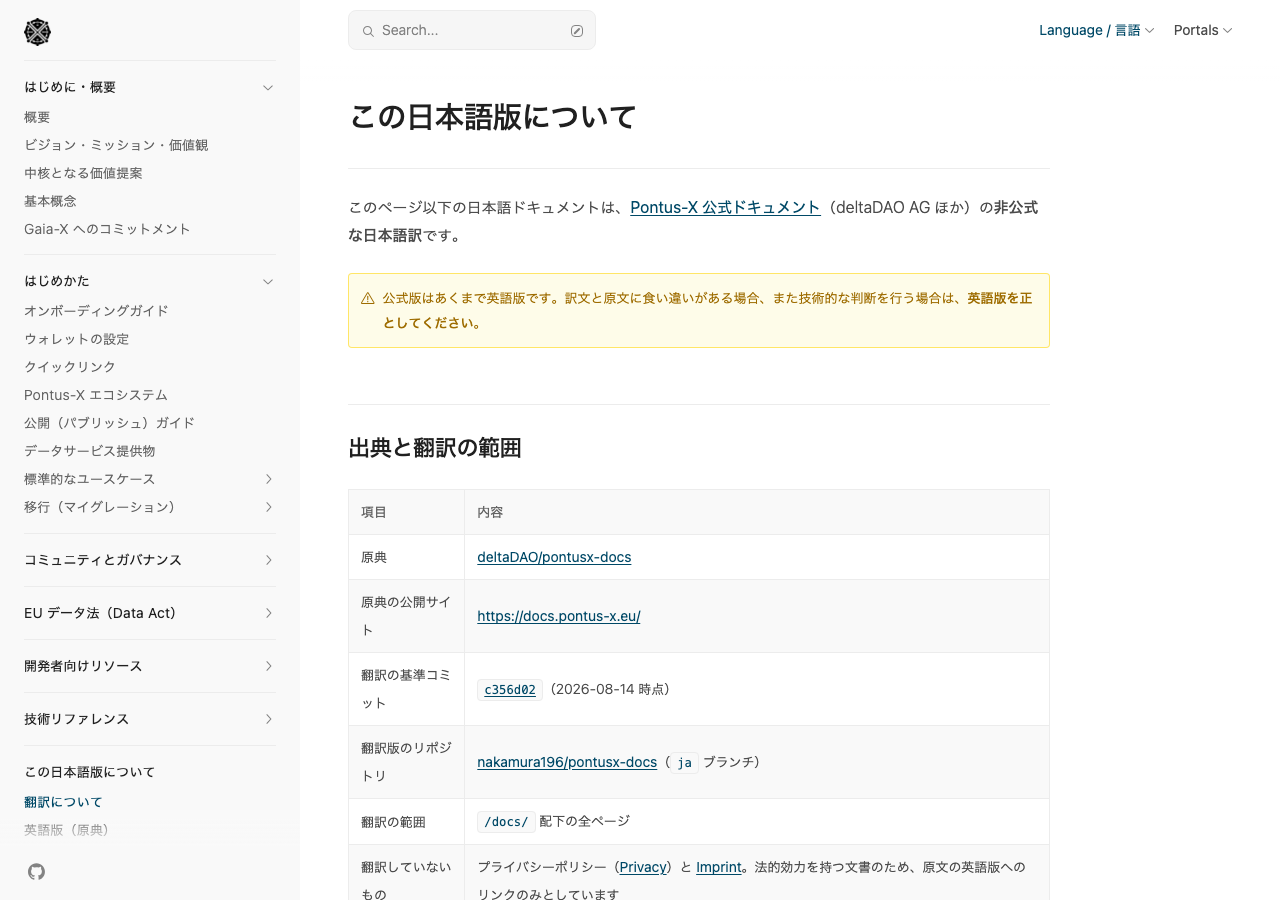1280x900 pixels.
Task: Select 基本概念 in sidebar
Action: tap(50, 201)
